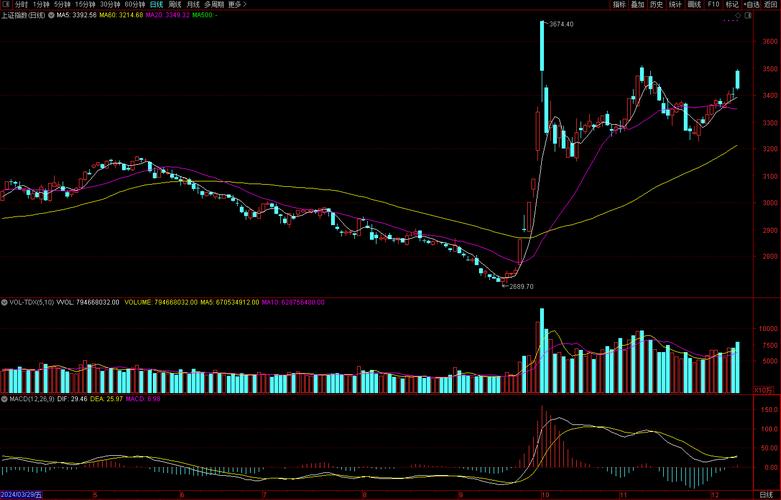The height and width of the screenshot is (500, 781).
Task: Click the collapse icon left of 分时 tab
Action: [5, 5]
